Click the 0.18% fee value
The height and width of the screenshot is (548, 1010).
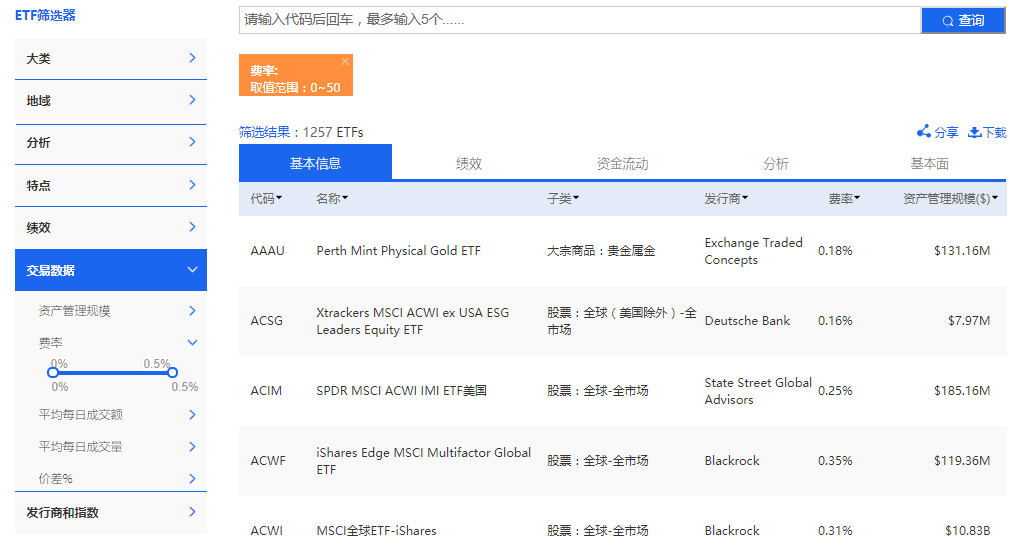point(835,251)
